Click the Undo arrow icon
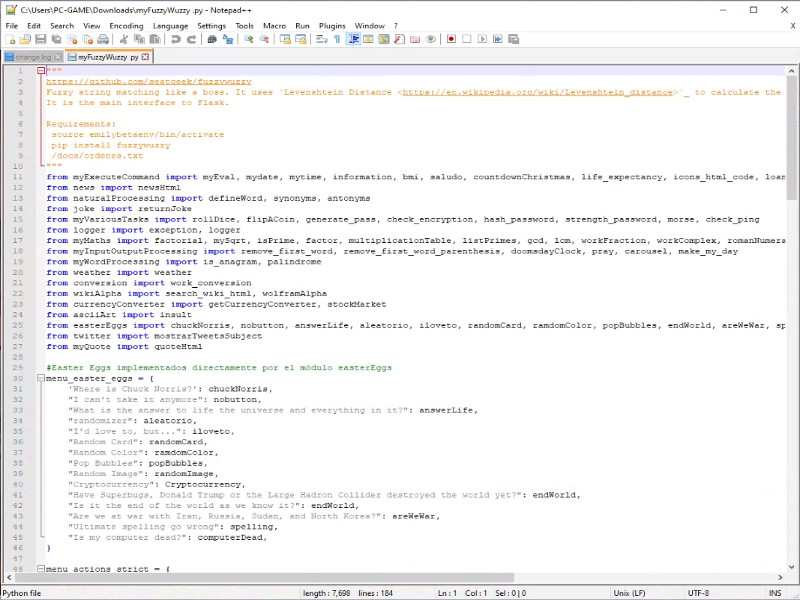 pos(177,42)
